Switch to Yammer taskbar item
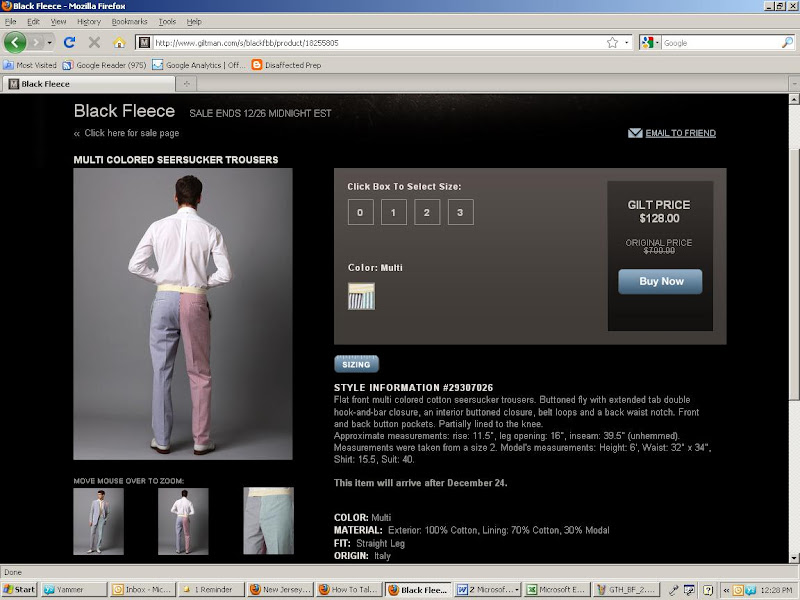This screenshot has width=800, height=600. tap(74, 589)
